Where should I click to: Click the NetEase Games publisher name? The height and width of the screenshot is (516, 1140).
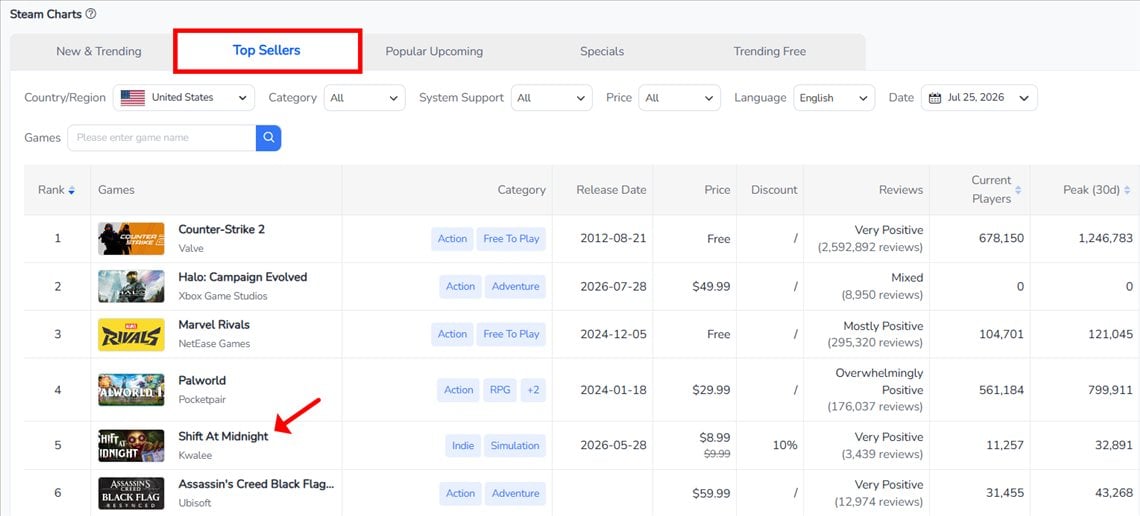tap(214, 344)
